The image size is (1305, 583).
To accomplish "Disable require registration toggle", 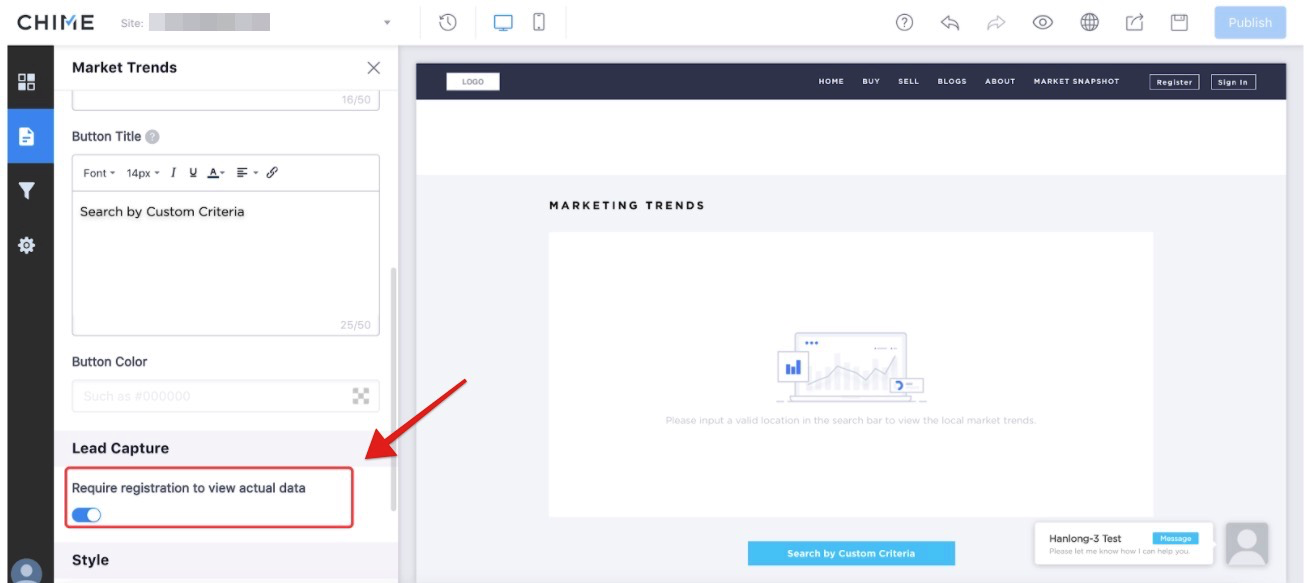I will (x=87, y=515).
